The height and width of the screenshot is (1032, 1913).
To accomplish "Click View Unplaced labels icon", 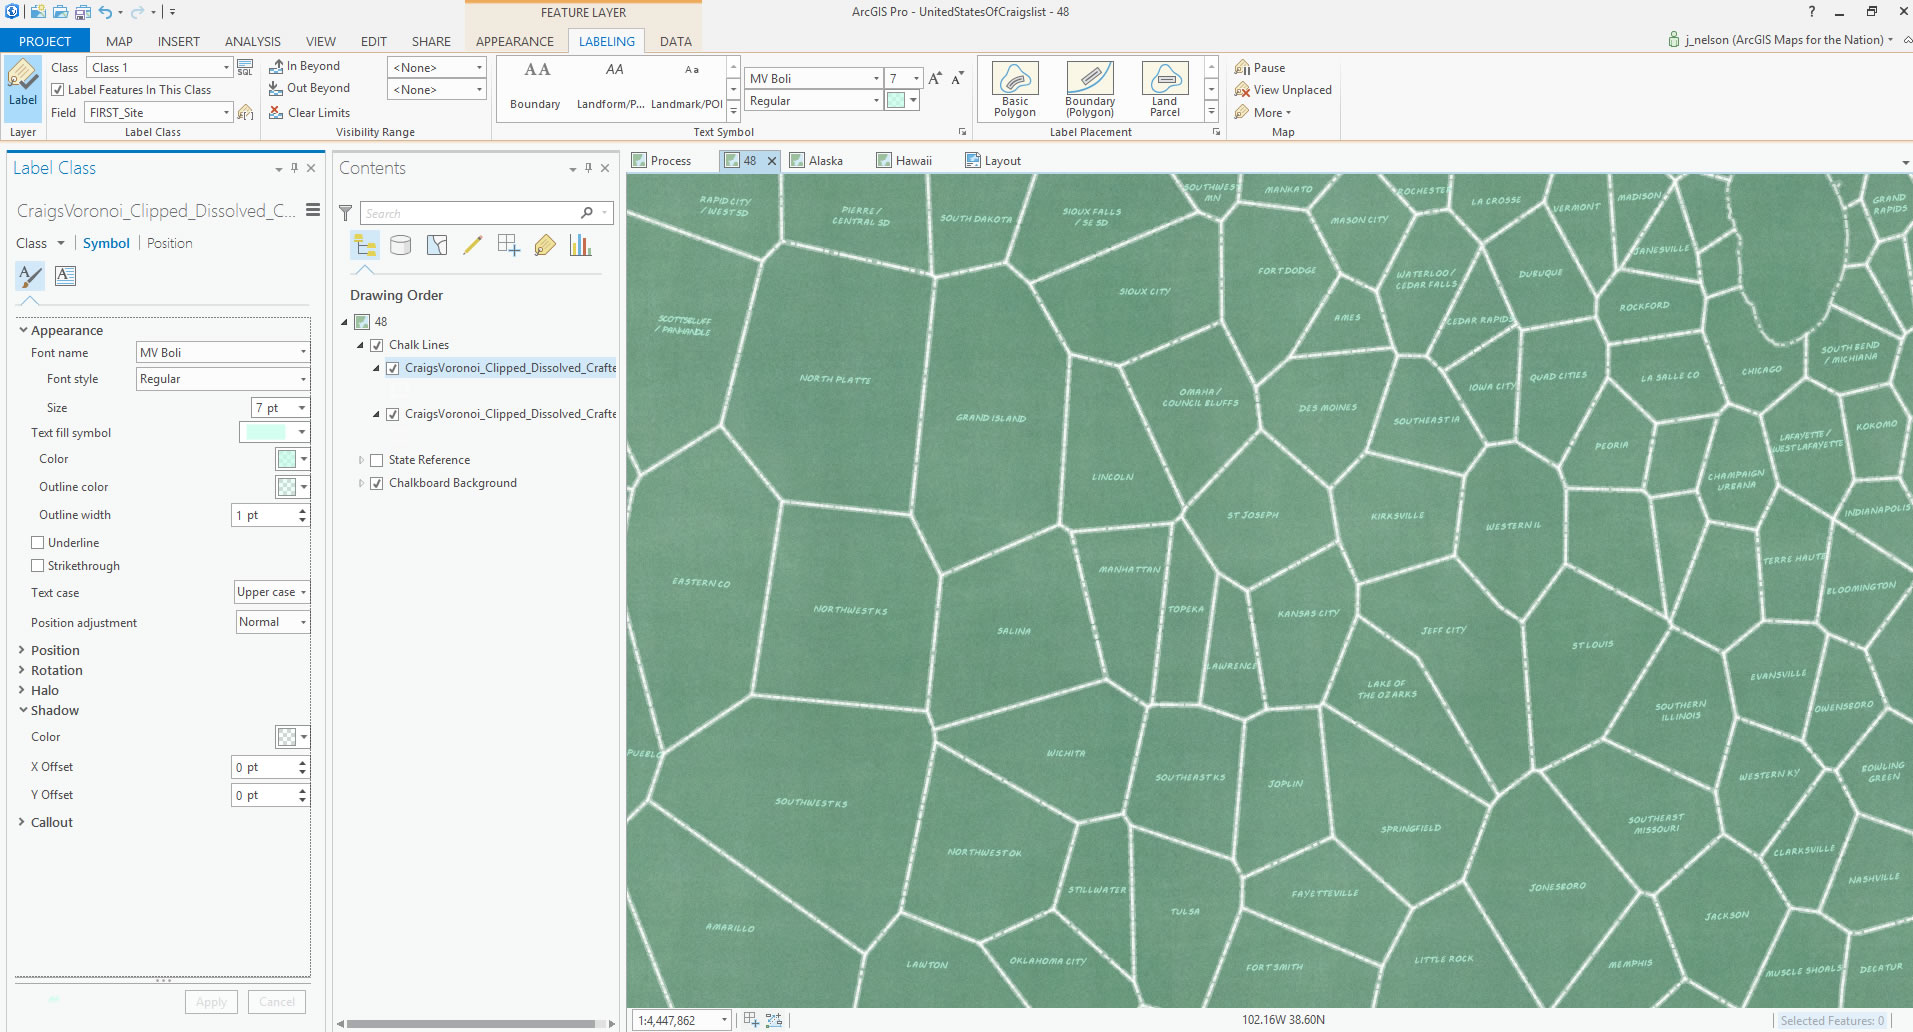I will pos(1243,90).
